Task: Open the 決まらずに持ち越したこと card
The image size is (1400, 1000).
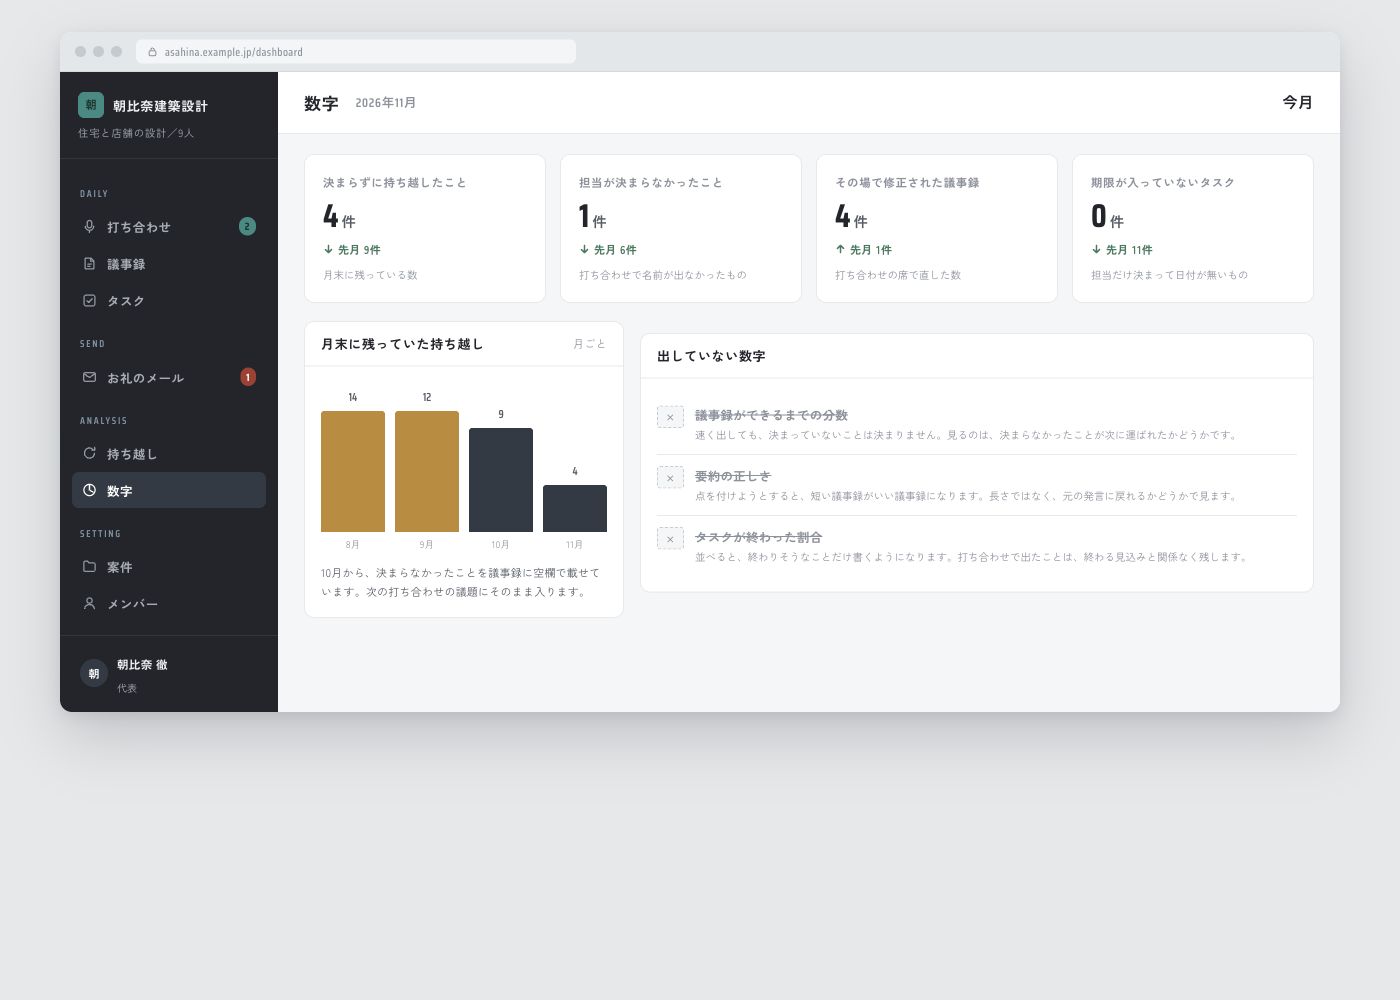Action: (425, 228)
